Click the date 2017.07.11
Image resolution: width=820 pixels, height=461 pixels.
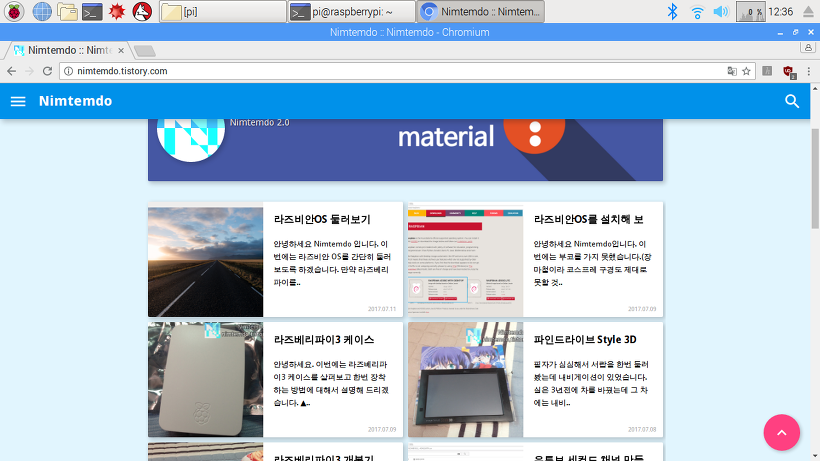382,309
